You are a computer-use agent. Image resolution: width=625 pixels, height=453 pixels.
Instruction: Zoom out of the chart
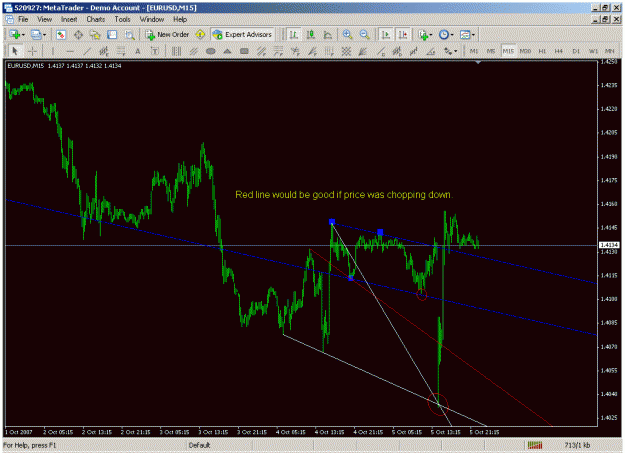coord(364,35)
